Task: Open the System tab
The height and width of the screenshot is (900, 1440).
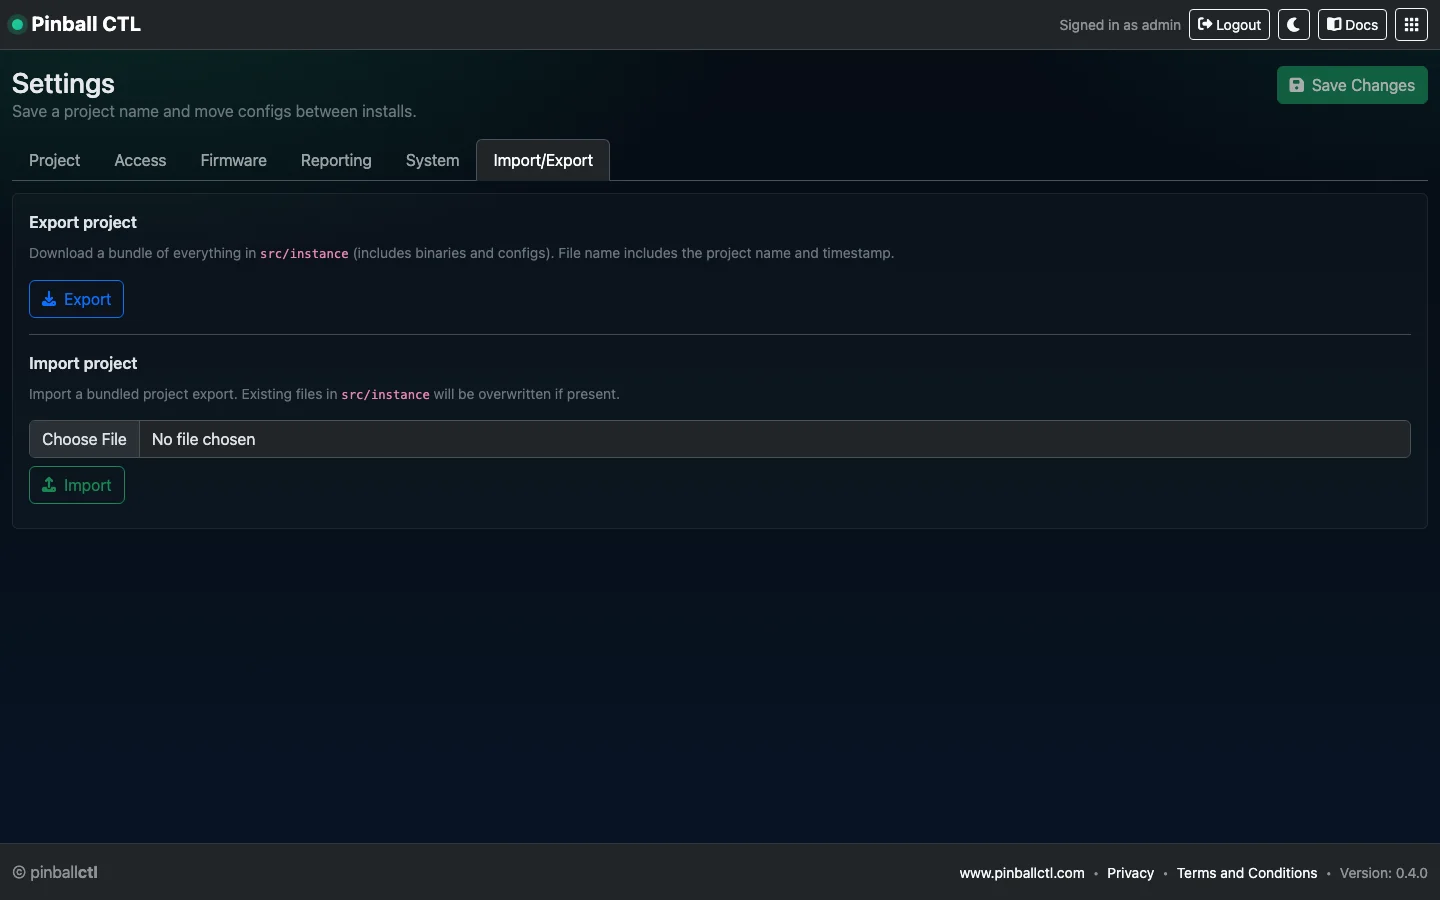Action: tap(432, 160)
